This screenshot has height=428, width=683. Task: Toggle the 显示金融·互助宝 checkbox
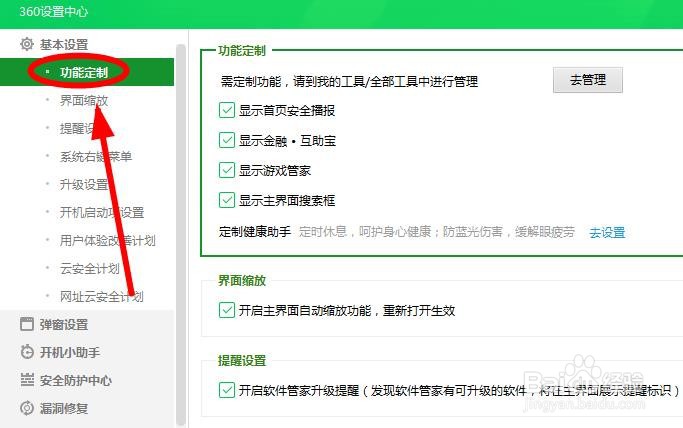click(x=227, y=140)
